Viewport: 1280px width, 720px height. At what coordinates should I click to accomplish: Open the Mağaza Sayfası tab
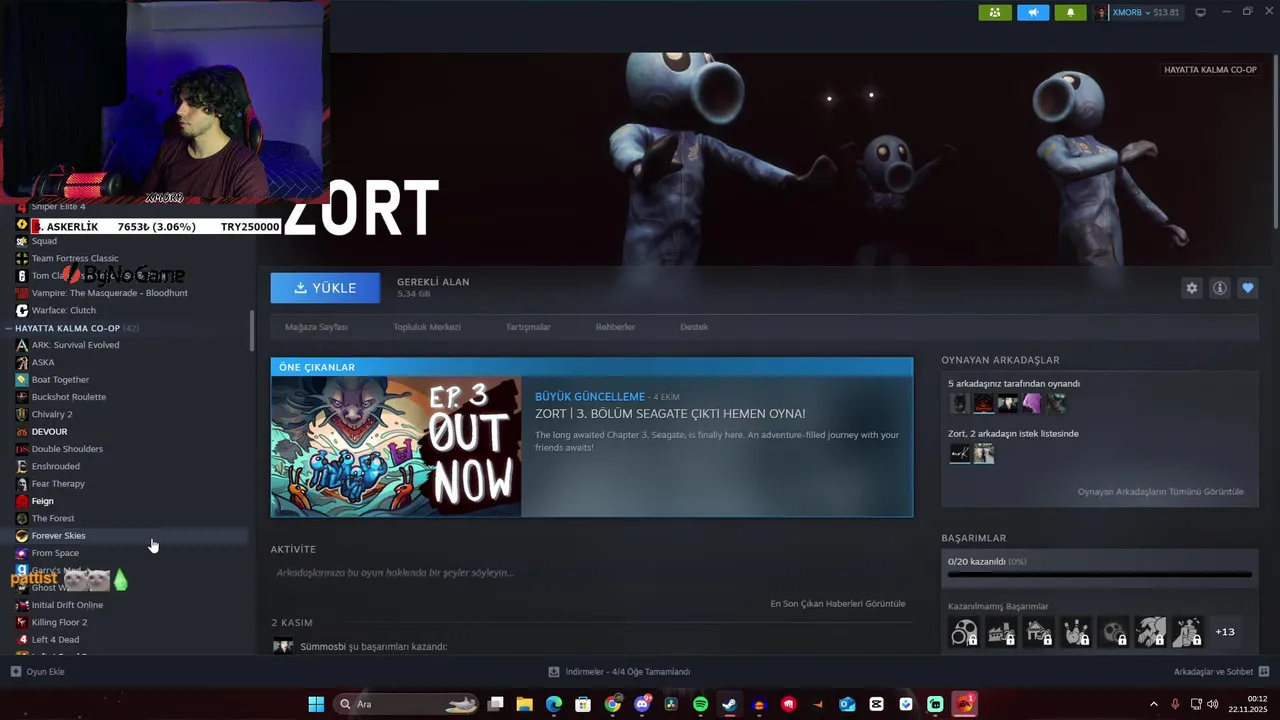click(x=316, y=327)
